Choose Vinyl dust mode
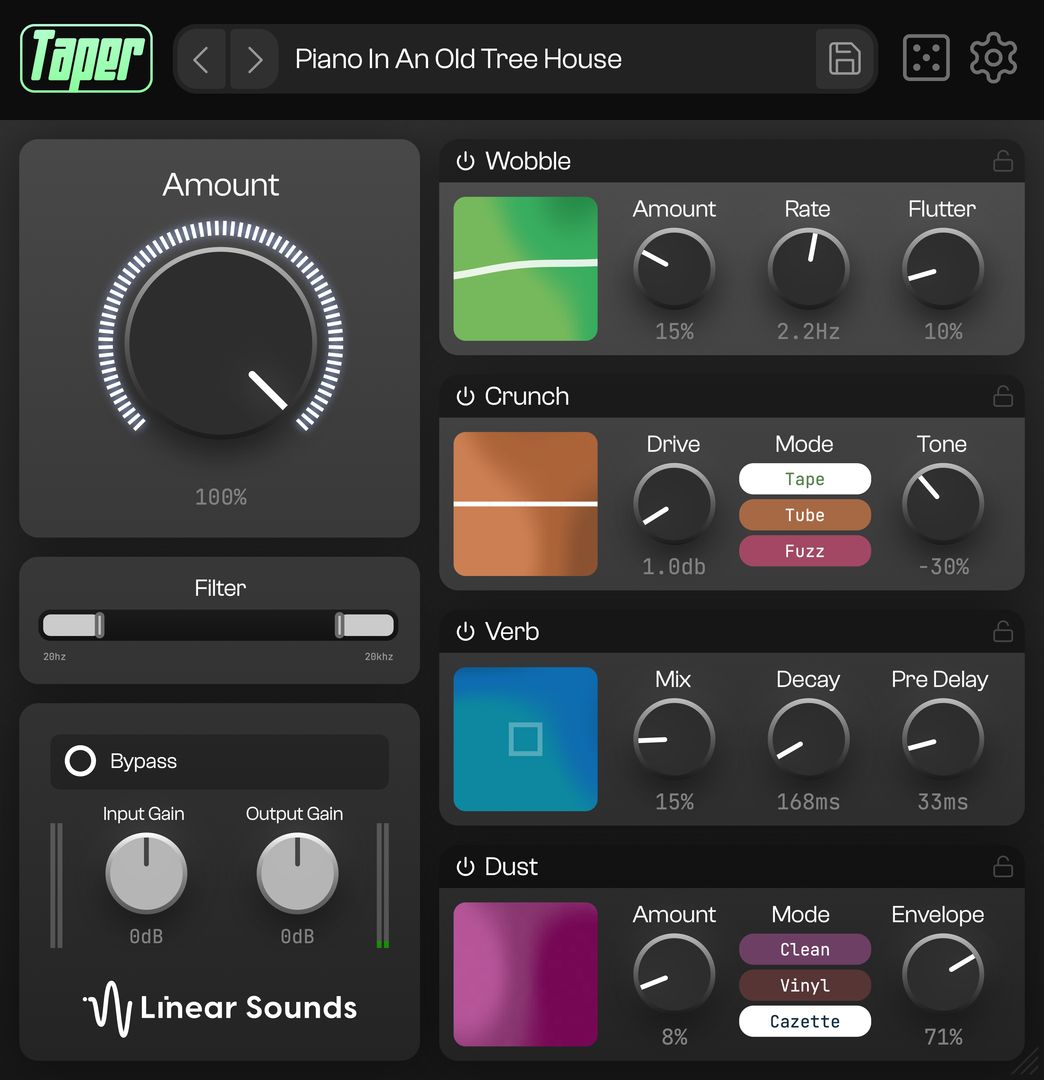Viewport: 1044px width, 1080px height. 804,986
